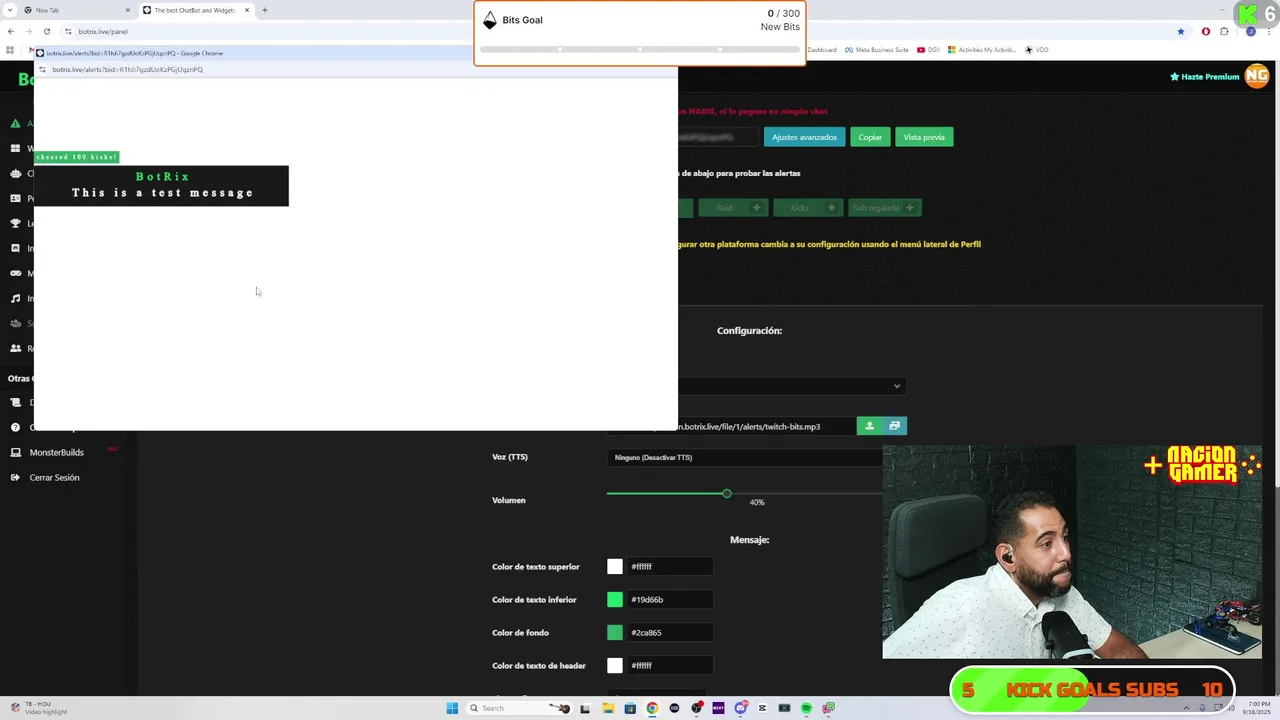Trigger the Kicks test alert
Screen dimensions: 1280x720
808,208
